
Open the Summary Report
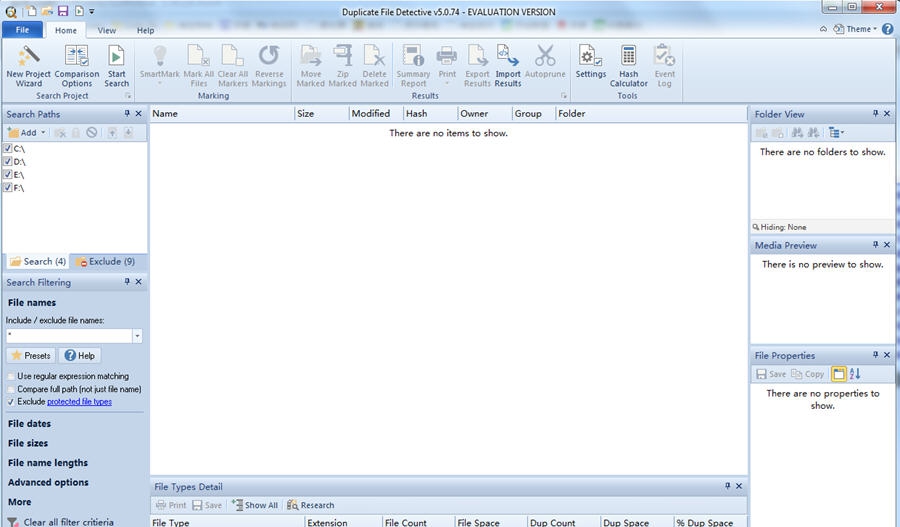click(x=413, y=66)
